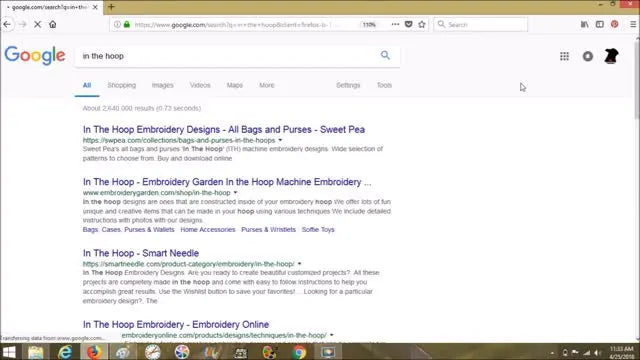Close the google.com search tab
This screenshot has width=640, height=360.
(x=95, y=7)
